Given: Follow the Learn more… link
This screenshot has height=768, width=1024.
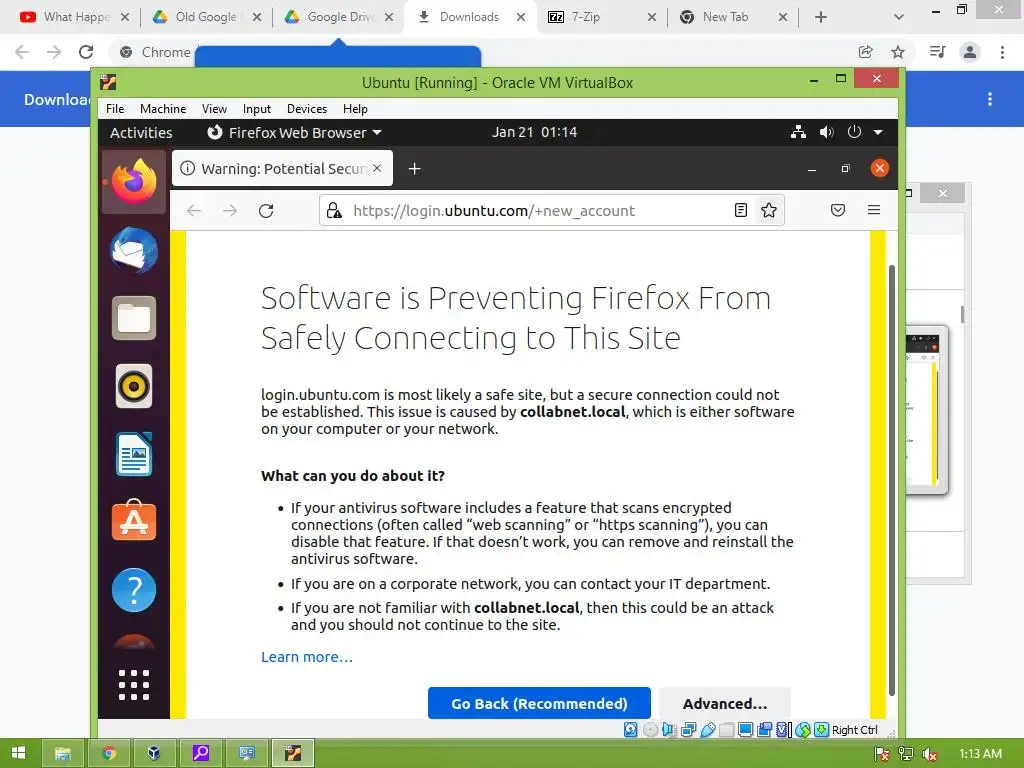Looking at the screenshot, I should coord(307,656).
